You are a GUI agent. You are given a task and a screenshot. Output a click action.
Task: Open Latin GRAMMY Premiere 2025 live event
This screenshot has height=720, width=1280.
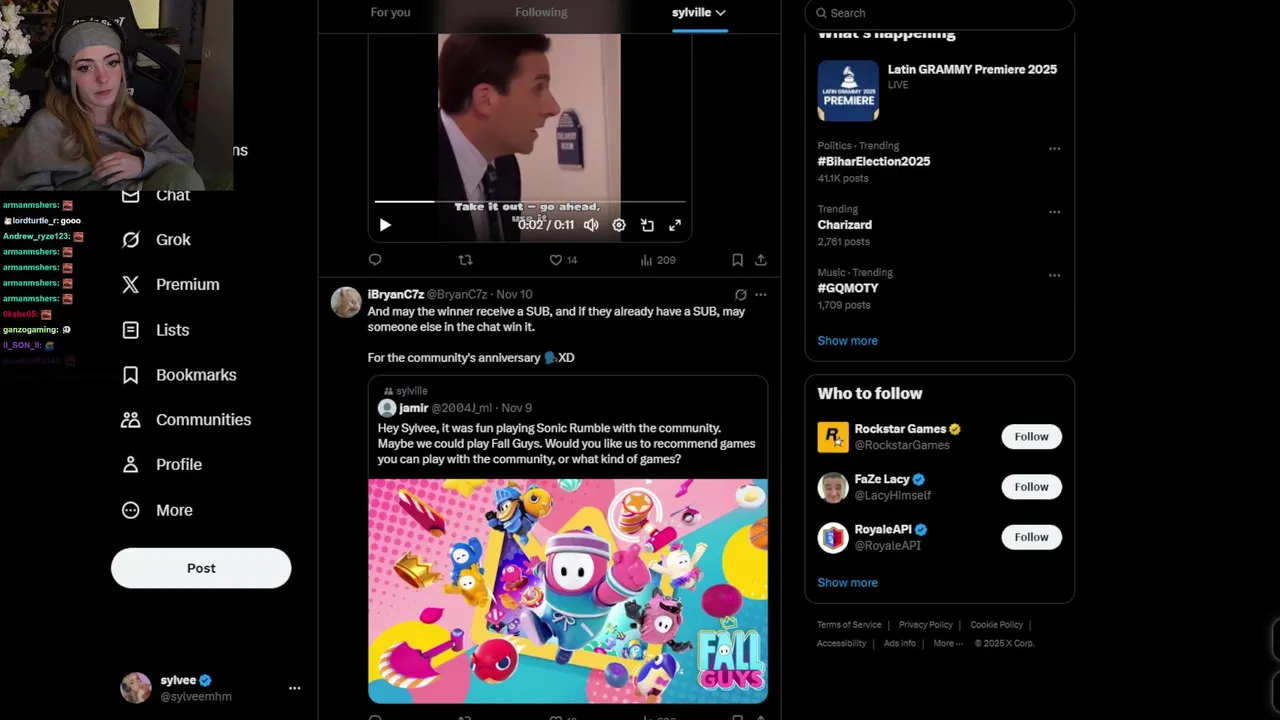click(x=939, y=90)
